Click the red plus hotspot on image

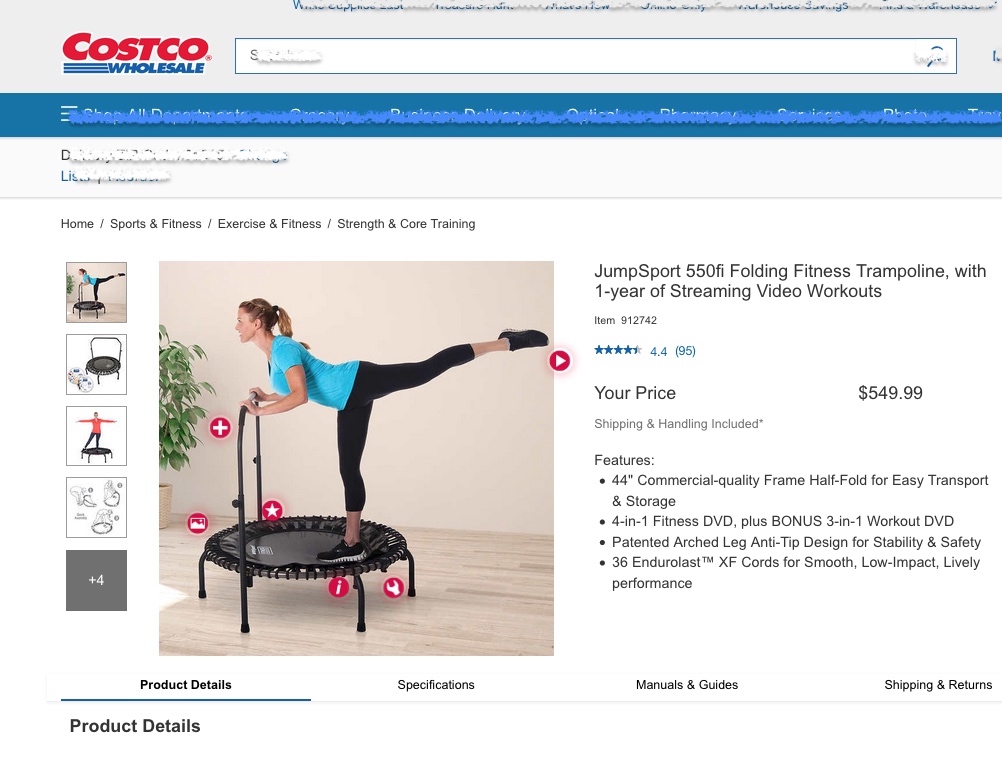[220, 428]
